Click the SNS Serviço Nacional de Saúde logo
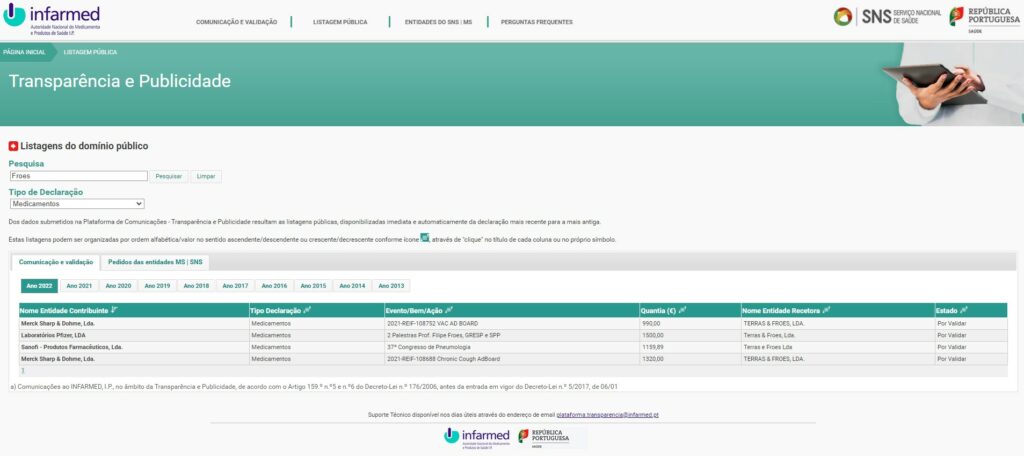The image size is (1024, 456). [x=887, y=17]
